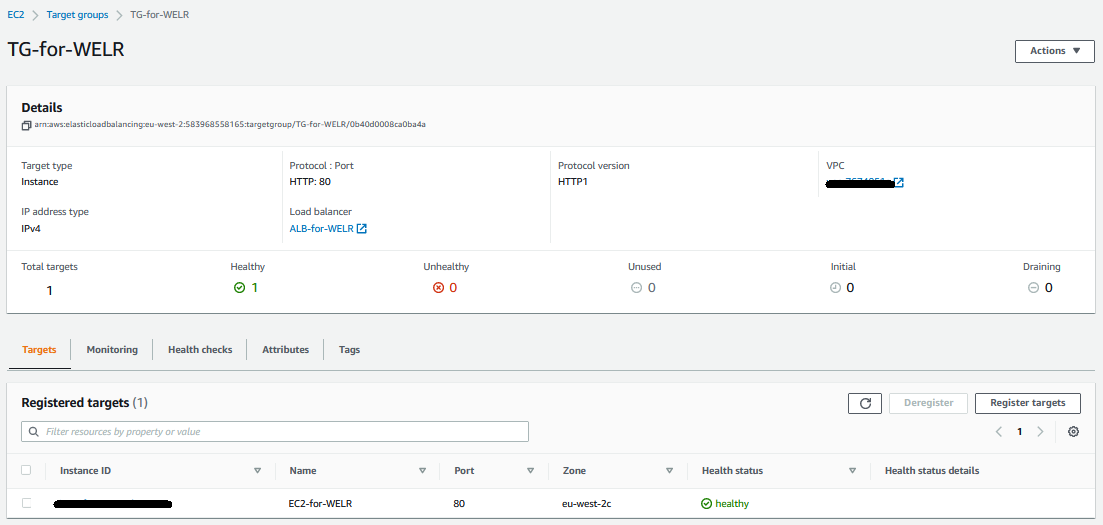Open the Actions dropdown menu
Viewport: 1103px width, 525px height.
click(x=1054, y=51)
